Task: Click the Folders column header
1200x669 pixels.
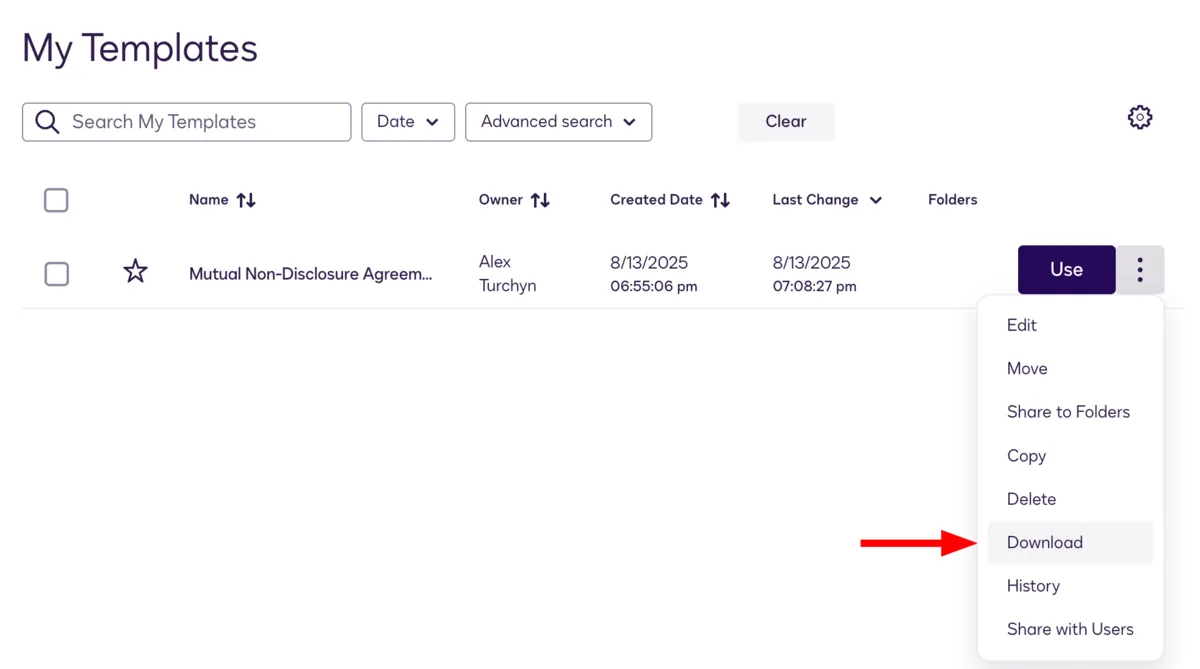Action: [952, 200]
